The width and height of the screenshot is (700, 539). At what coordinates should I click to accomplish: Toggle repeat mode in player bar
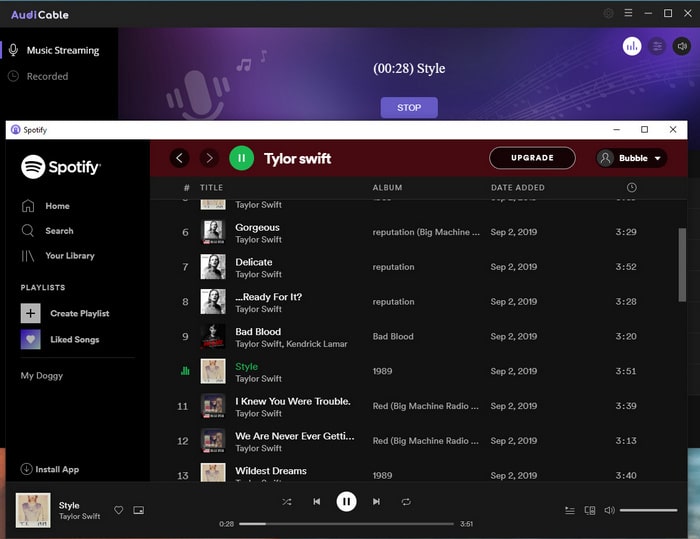pos(406,502)
